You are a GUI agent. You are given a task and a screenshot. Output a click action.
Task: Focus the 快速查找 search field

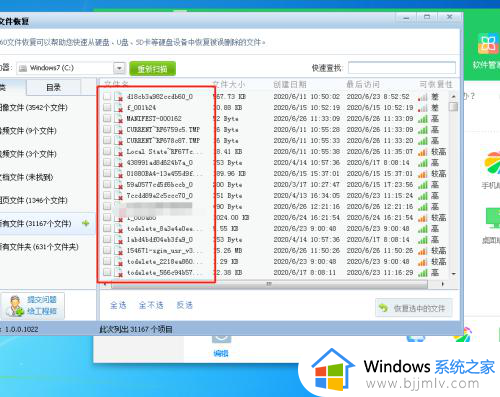402,68
